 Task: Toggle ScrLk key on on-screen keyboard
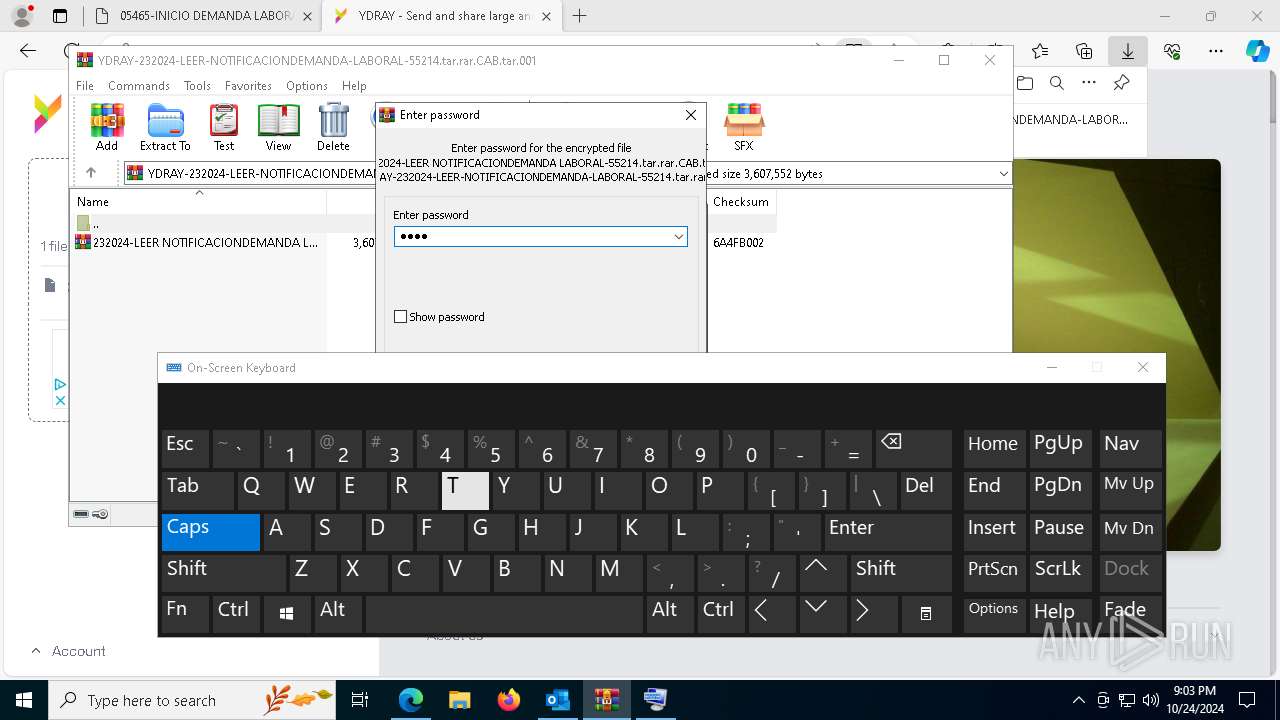[1059, 573]
